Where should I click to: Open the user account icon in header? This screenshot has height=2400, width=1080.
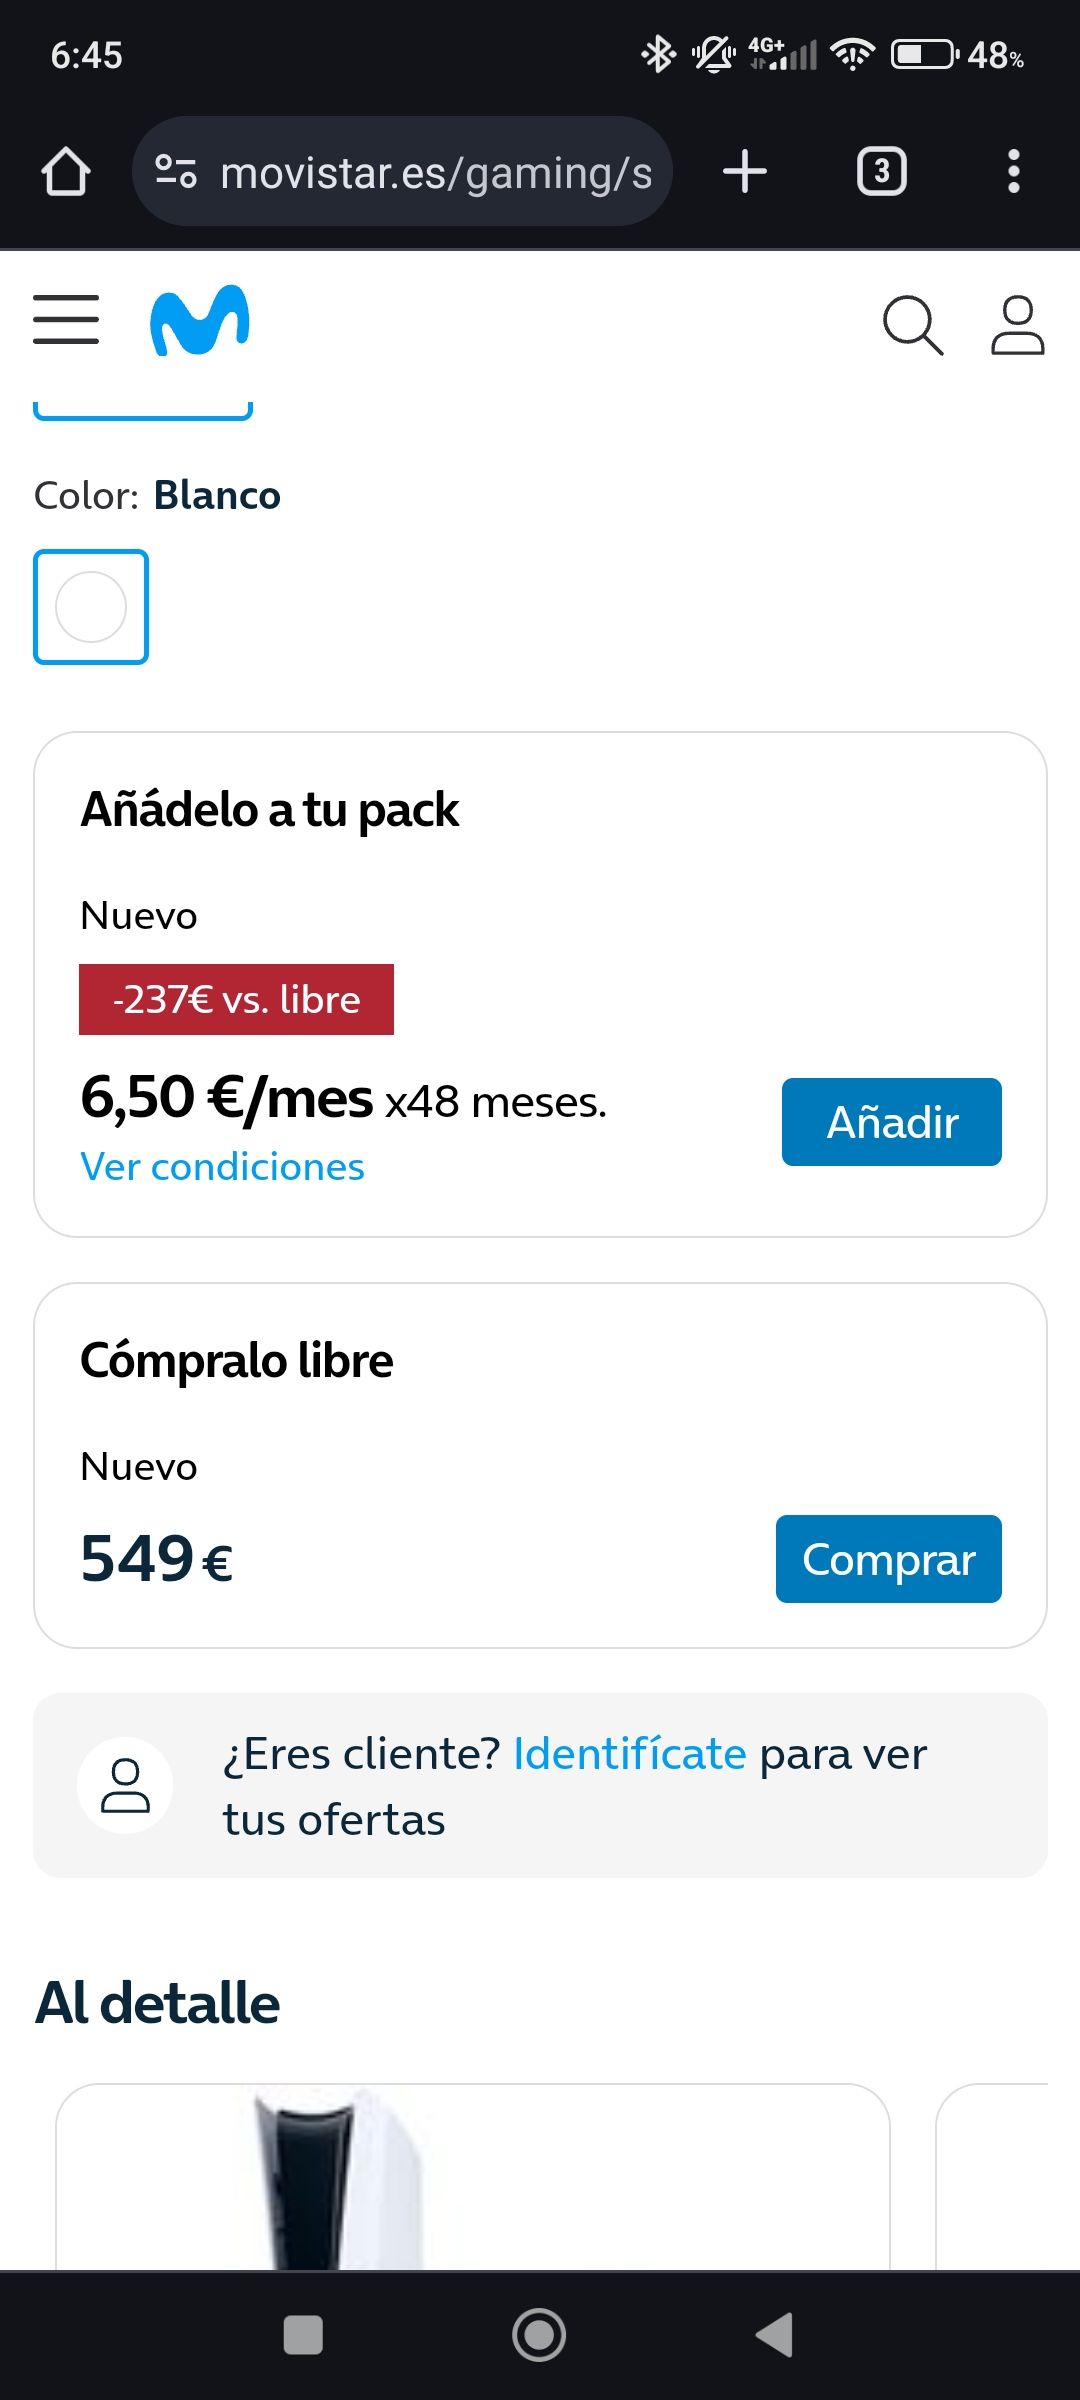[x=1017, y=325]
